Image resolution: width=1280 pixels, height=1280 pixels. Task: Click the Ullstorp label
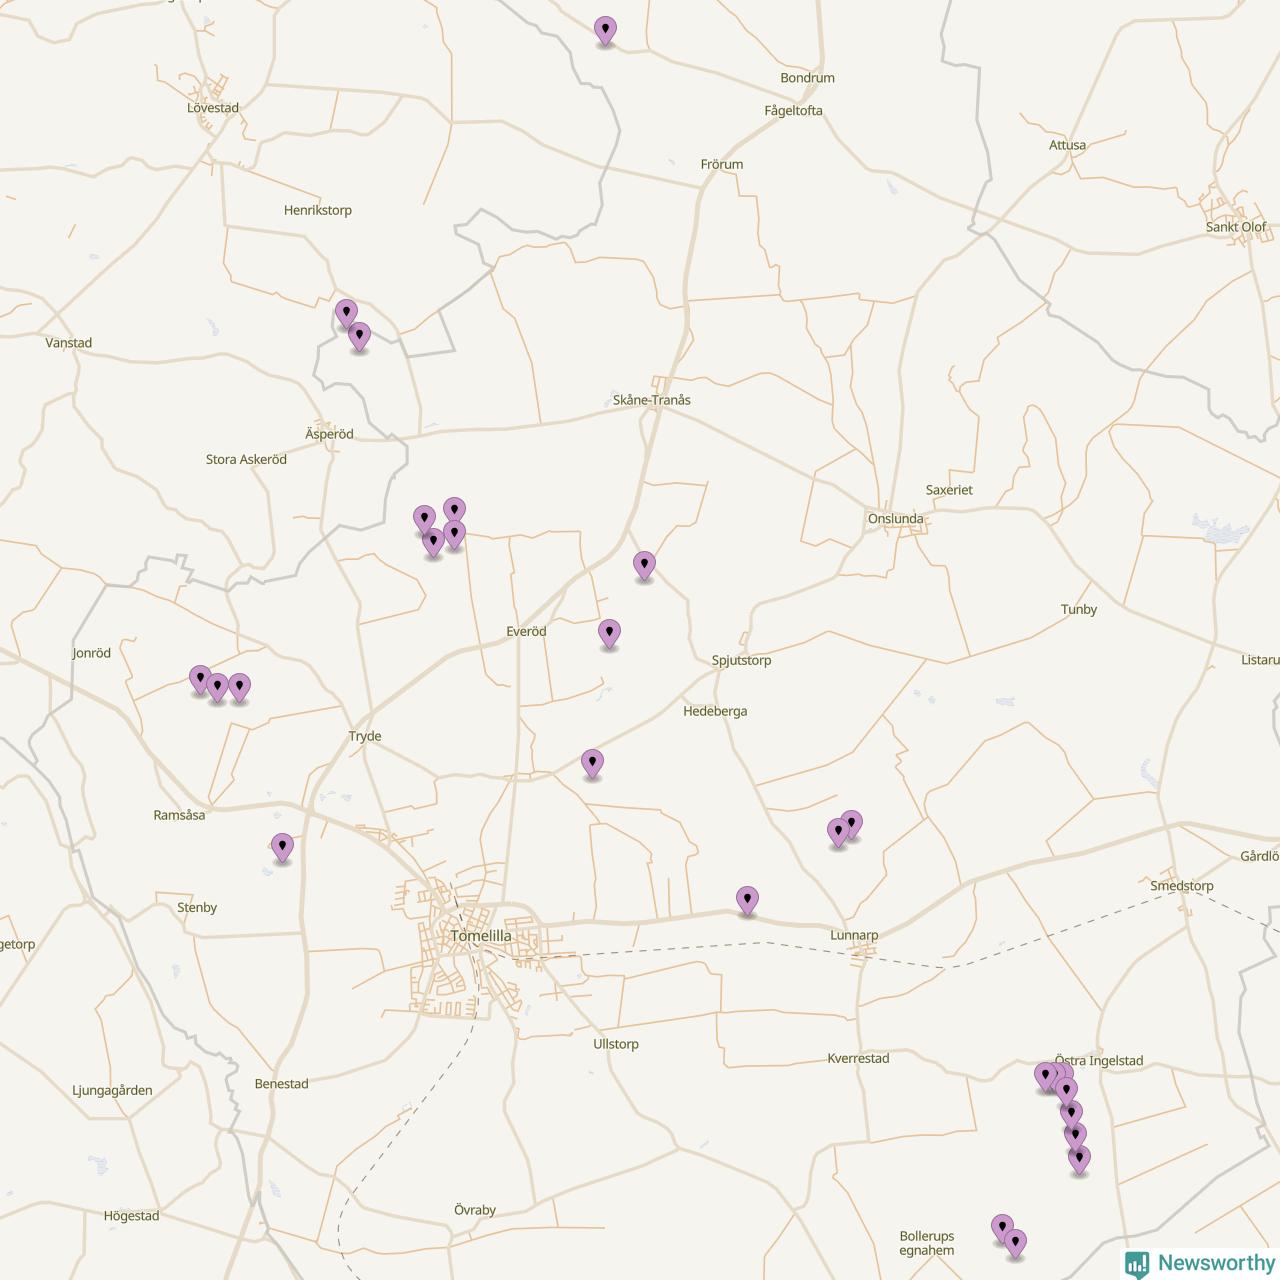(616, 1044)
